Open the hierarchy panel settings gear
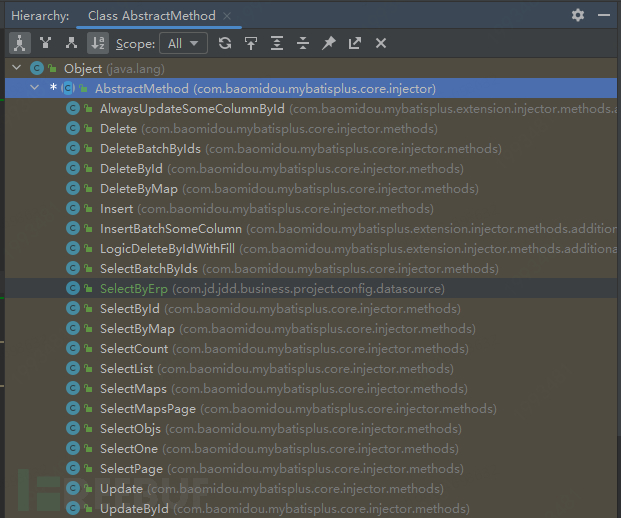Image resolution: width=621 pixels, height=518 pixels. (x=577, y=15)
